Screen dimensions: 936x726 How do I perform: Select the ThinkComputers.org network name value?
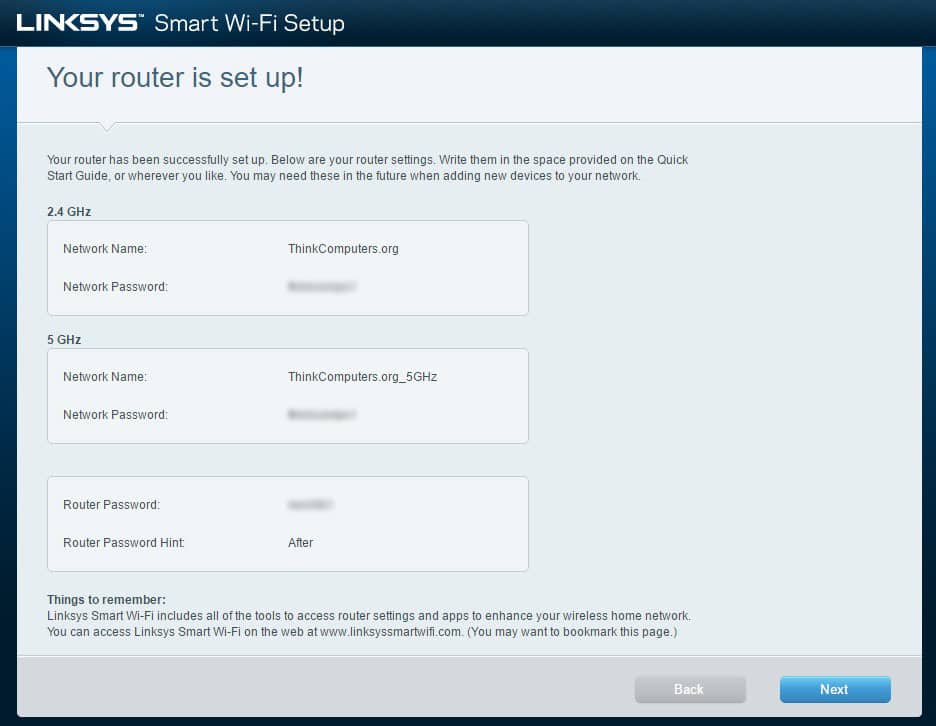(343, 248)
